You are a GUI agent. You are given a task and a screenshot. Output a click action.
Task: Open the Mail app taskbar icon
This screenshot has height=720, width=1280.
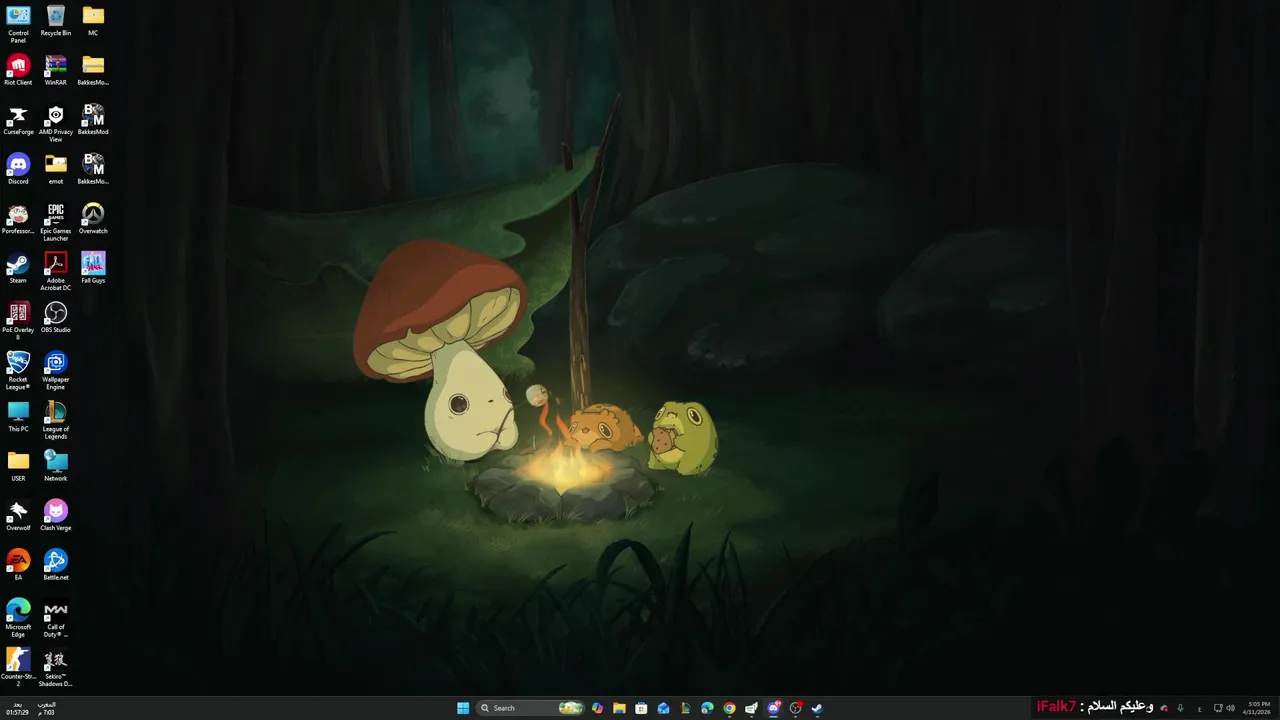[x=663, y=708]
